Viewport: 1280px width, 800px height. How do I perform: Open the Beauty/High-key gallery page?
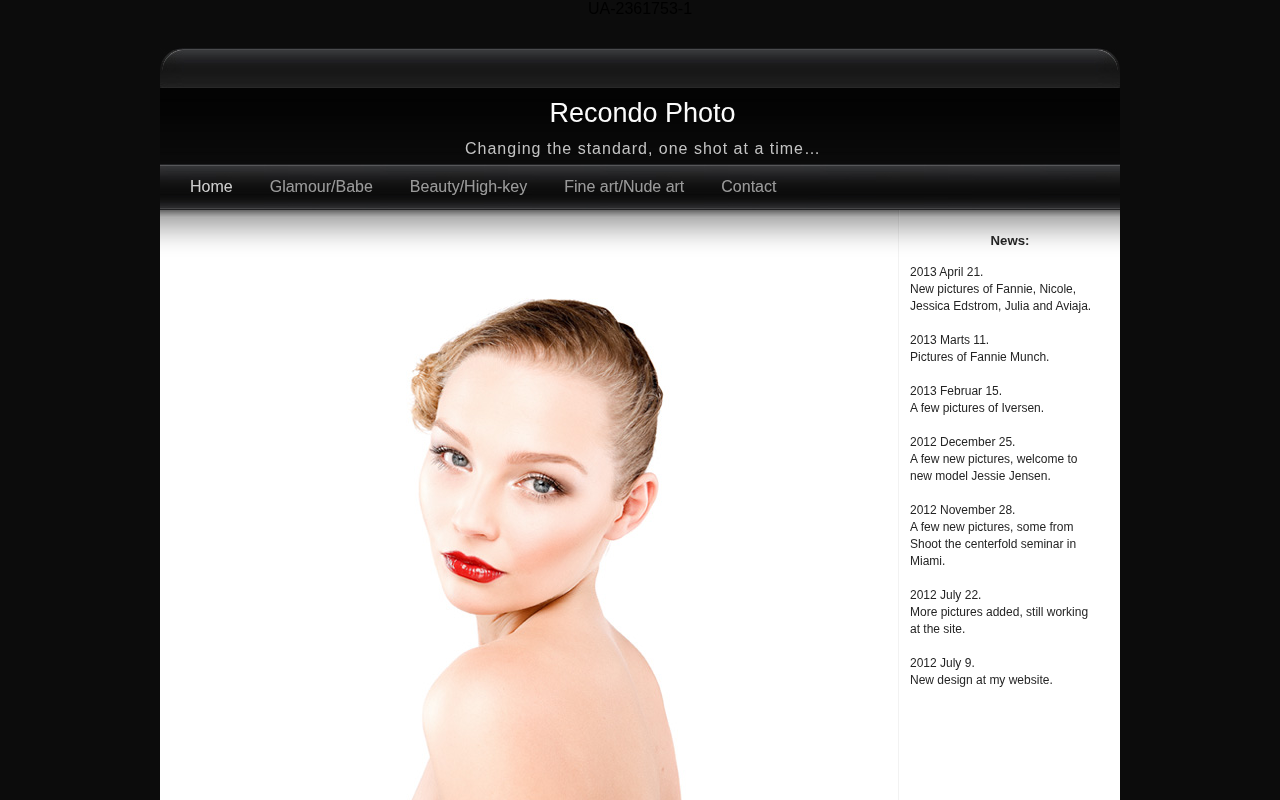[468, 187]
